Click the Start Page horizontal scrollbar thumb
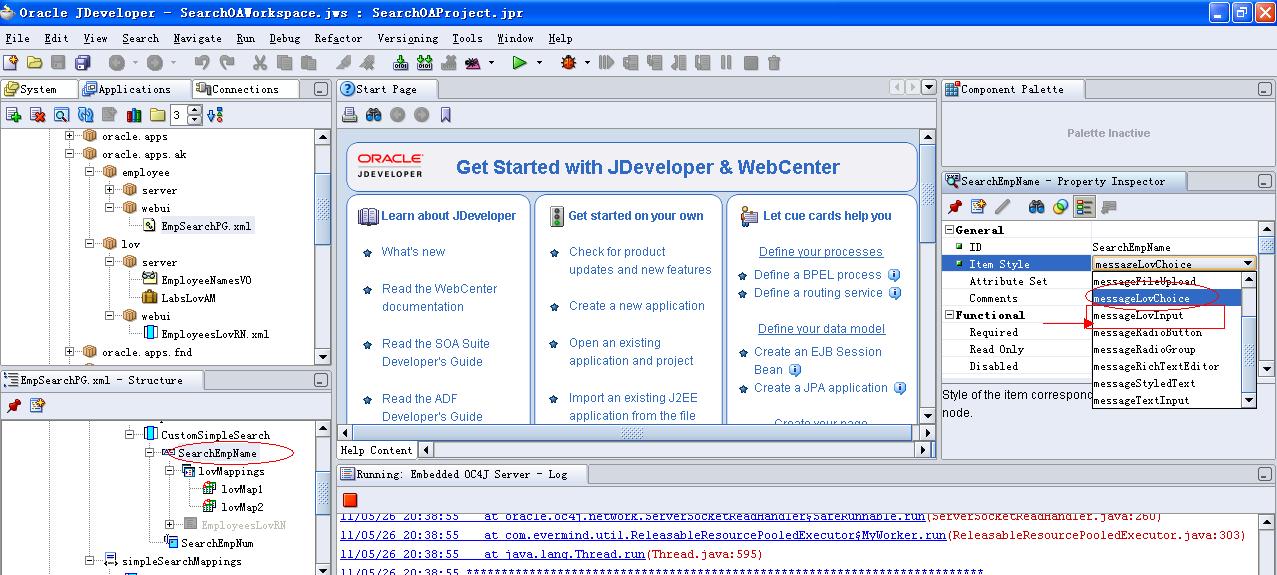This screenshot has height=575, width=1277. click(633, 433)
